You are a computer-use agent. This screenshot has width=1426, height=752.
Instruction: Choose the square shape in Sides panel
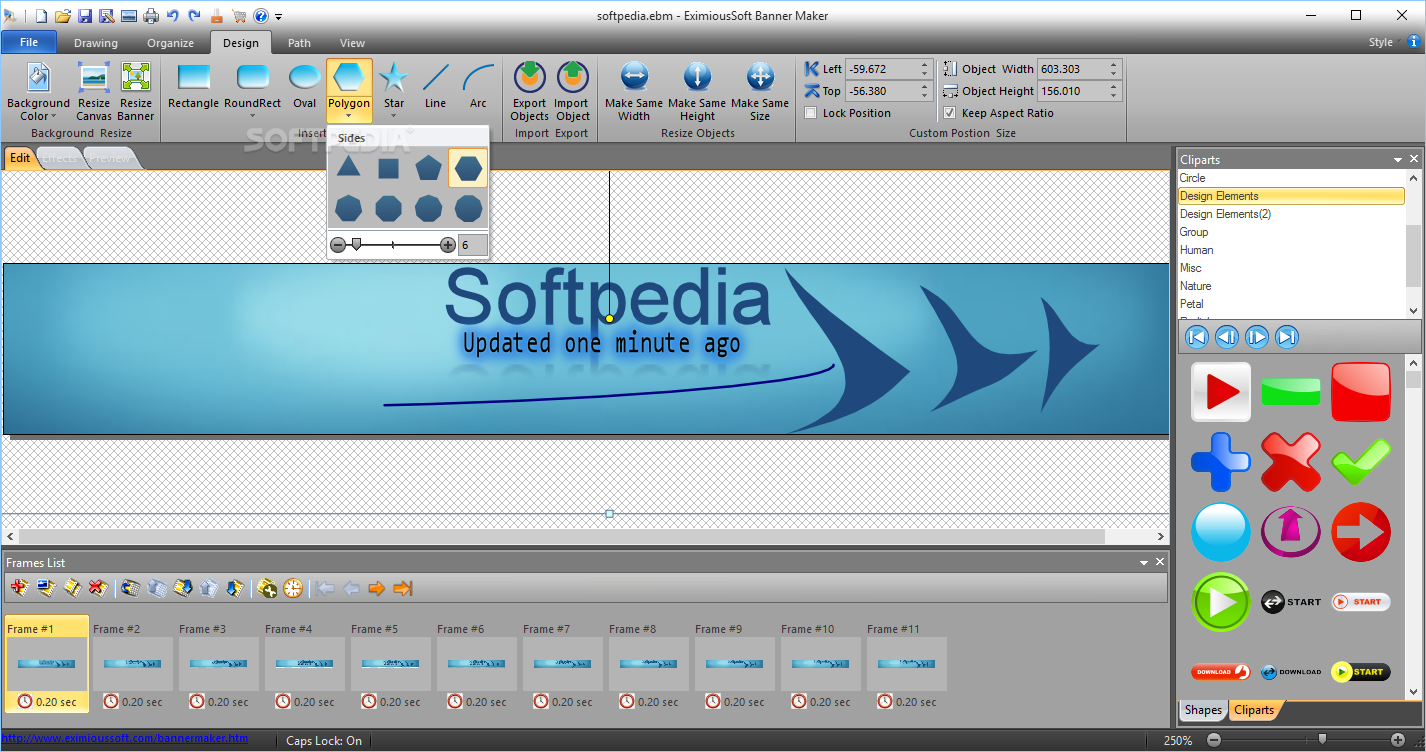pyautogui.click(x=388, y=168)
